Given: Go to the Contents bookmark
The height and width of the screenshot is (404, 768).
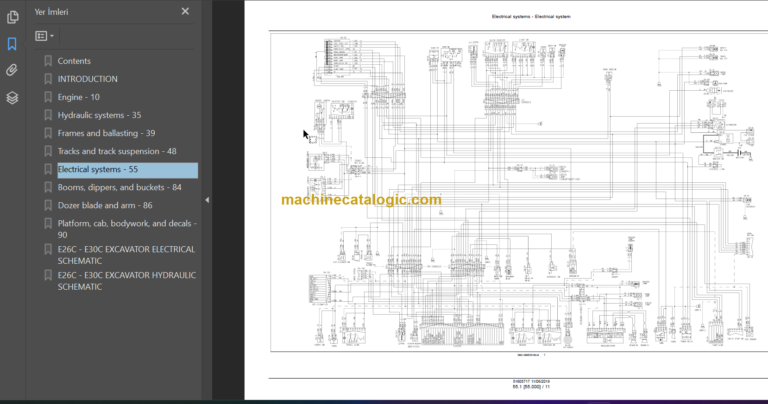Looking at the screenshot, I should click(x=74, y=61).
